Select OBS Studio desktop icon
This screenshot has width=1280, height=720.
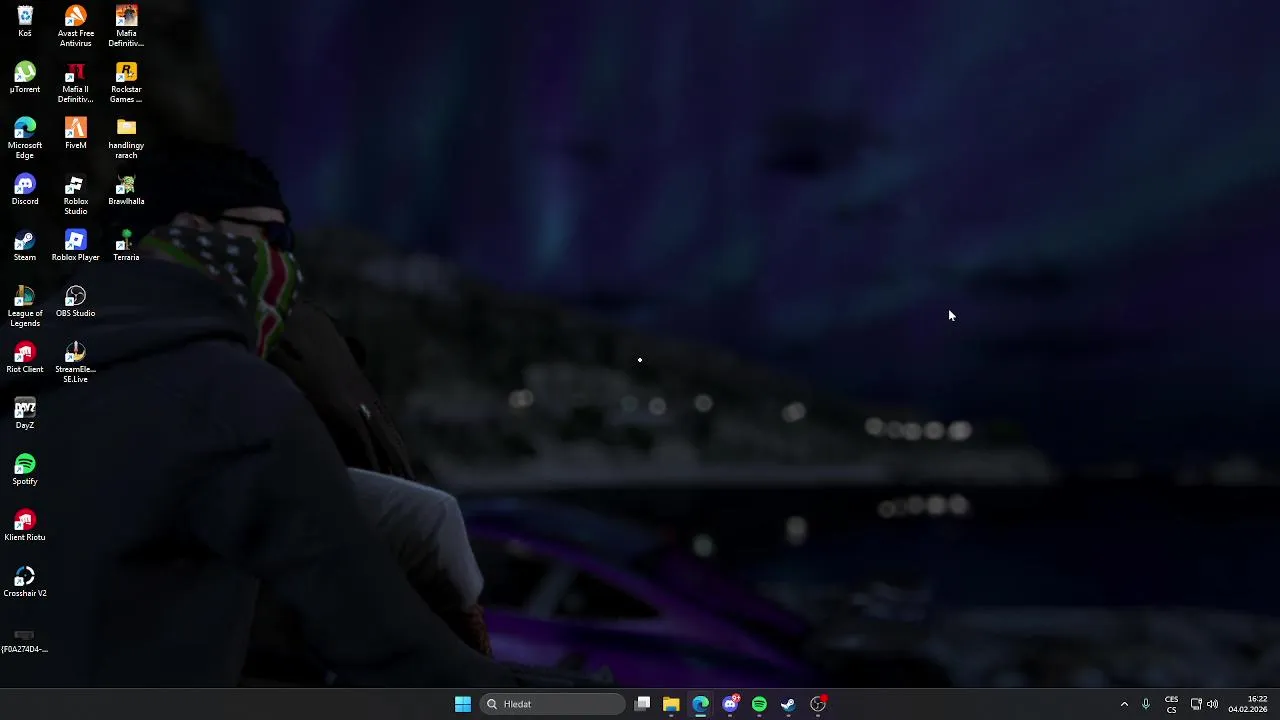pos(75,302)
